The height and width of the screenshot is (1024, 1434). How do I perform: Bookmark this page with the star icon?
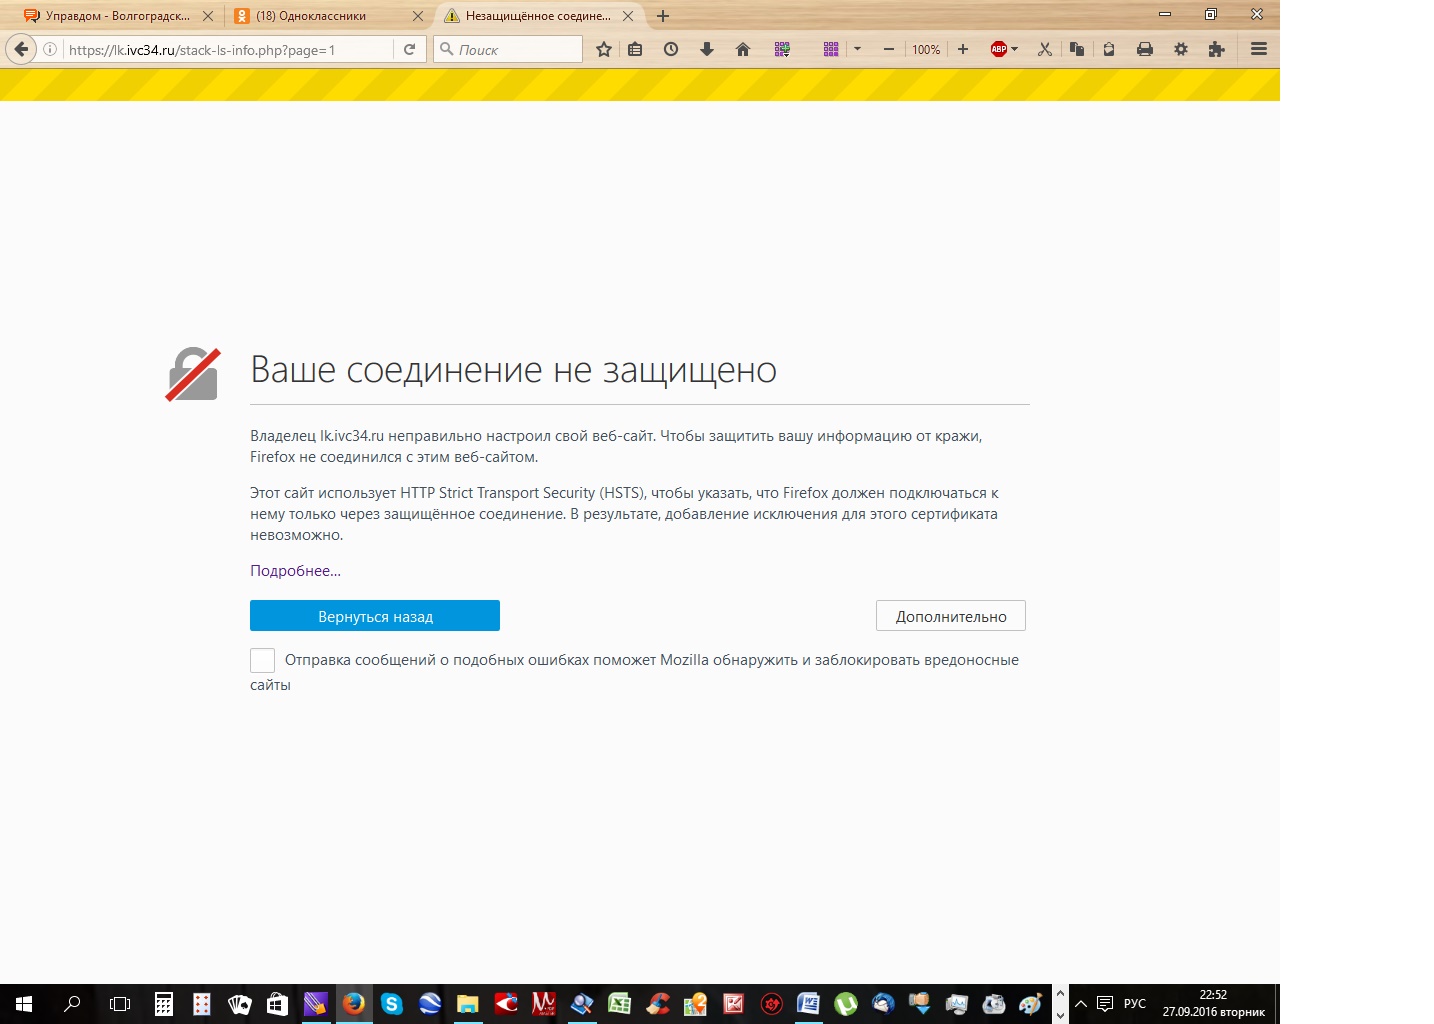[604, 49]
